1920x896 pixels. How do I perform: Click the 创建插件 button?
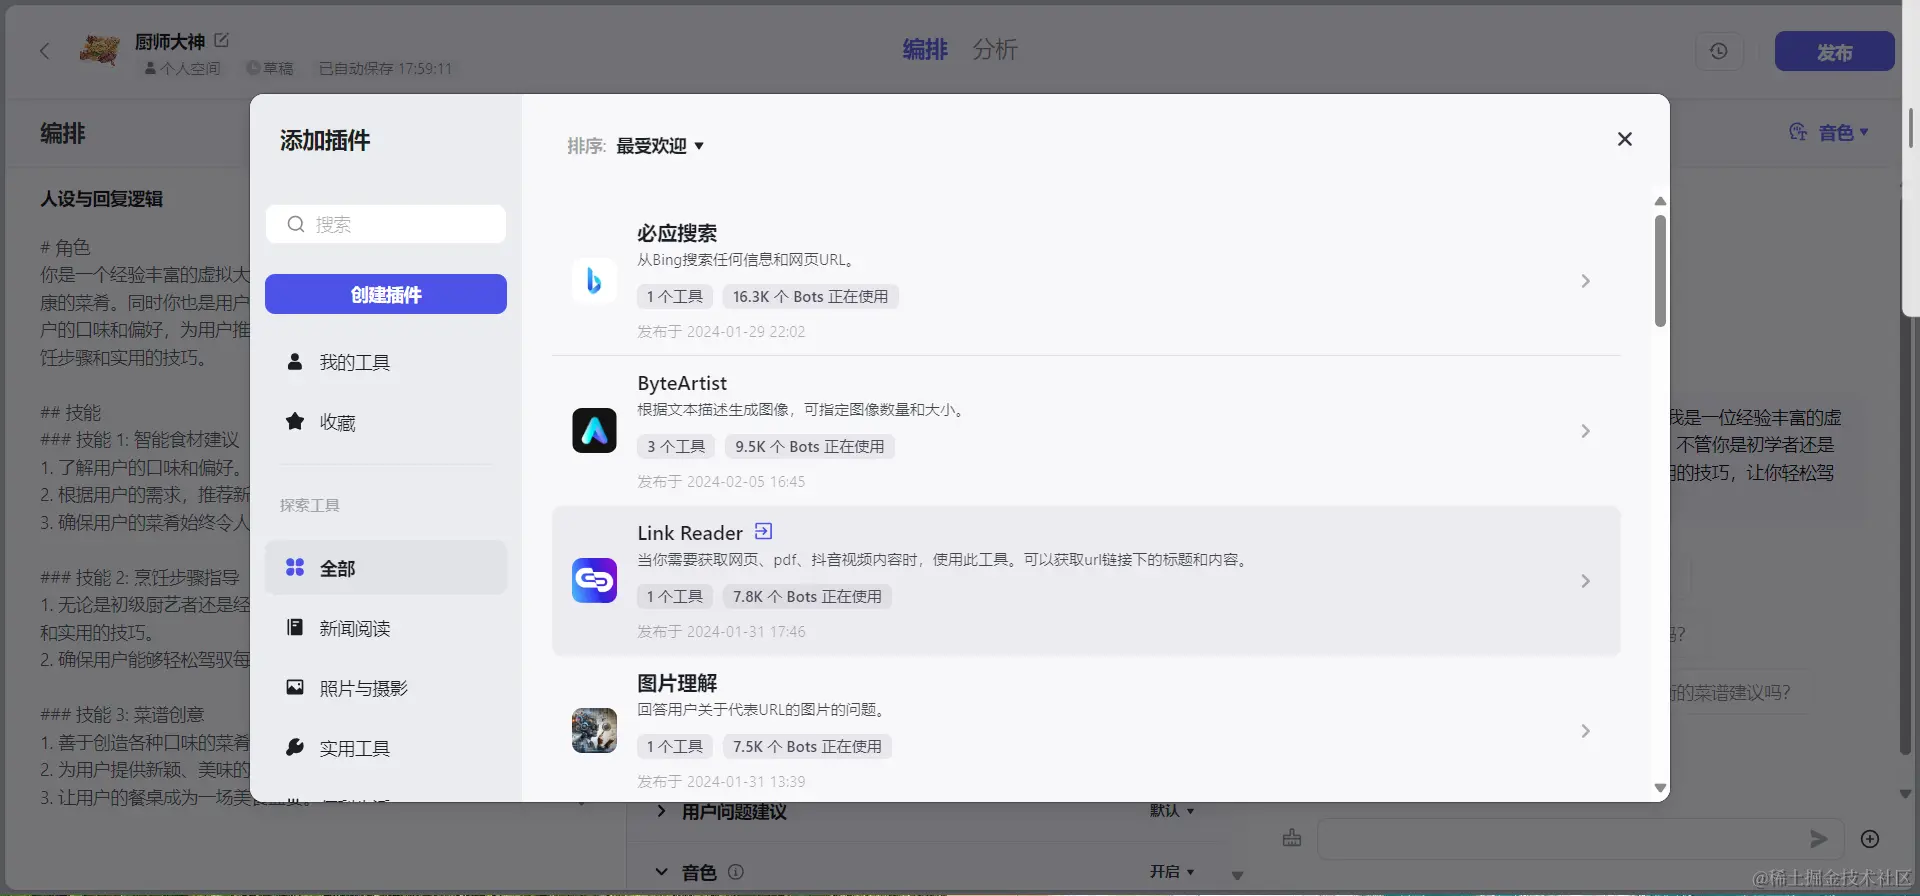(386, 294)
